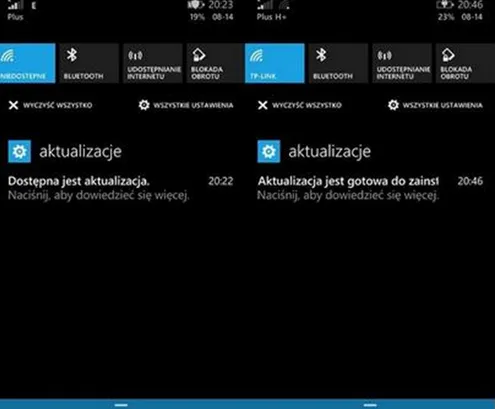This screenshot has width=495, height=409.
Task: Open right Wszystkie Ustawienia gear icon
Action: point(393,105)
